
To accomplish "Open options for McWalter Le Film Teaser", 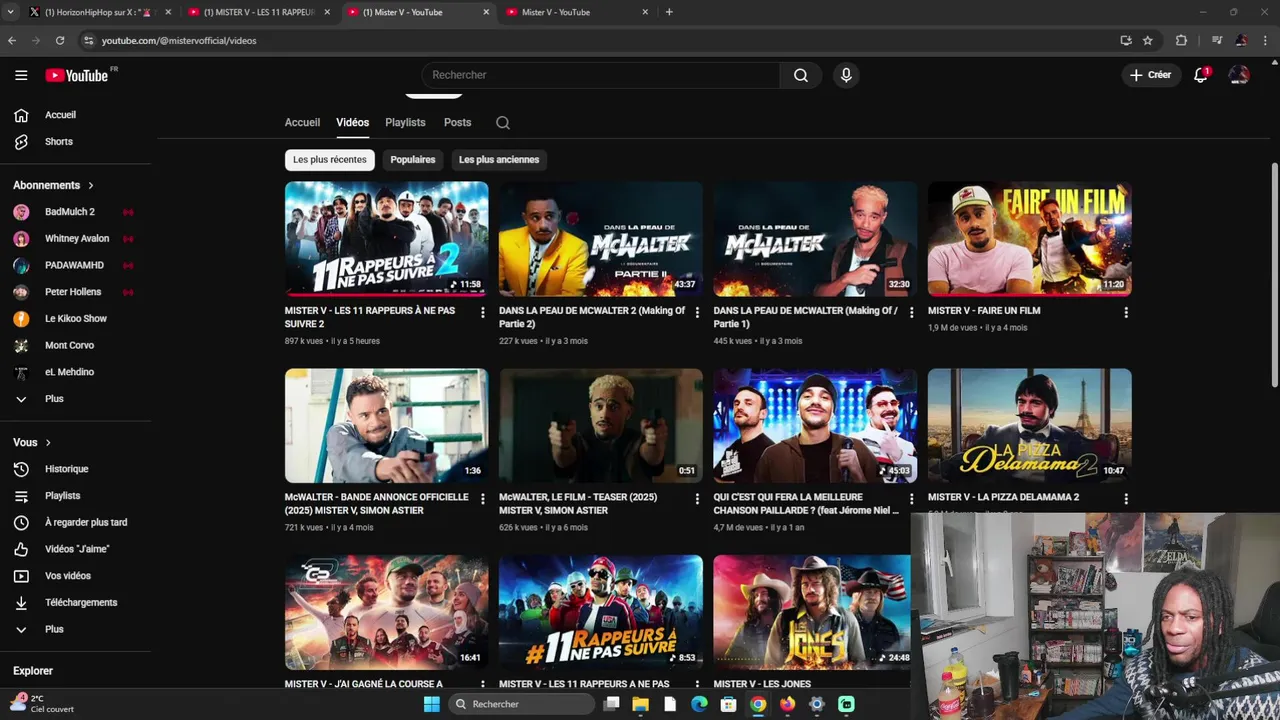I will (697, 498).
